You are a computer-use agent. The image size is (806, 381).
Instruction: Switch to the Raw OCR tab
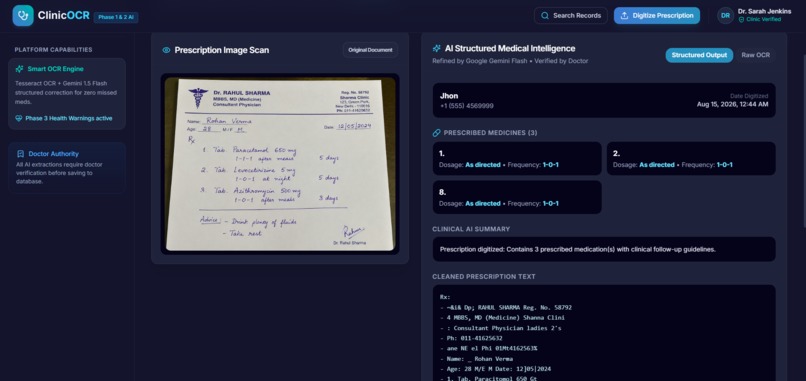click(x=755, y=55)
